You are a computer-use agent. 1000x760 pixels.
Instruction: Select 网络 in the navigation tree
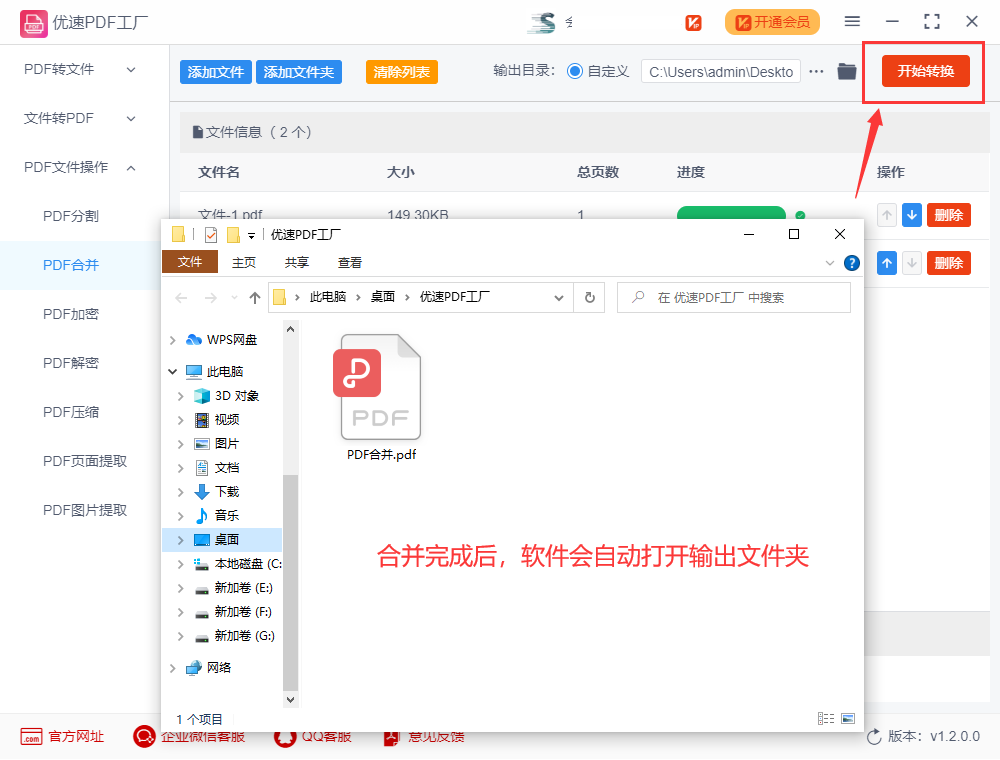point(219,668)
